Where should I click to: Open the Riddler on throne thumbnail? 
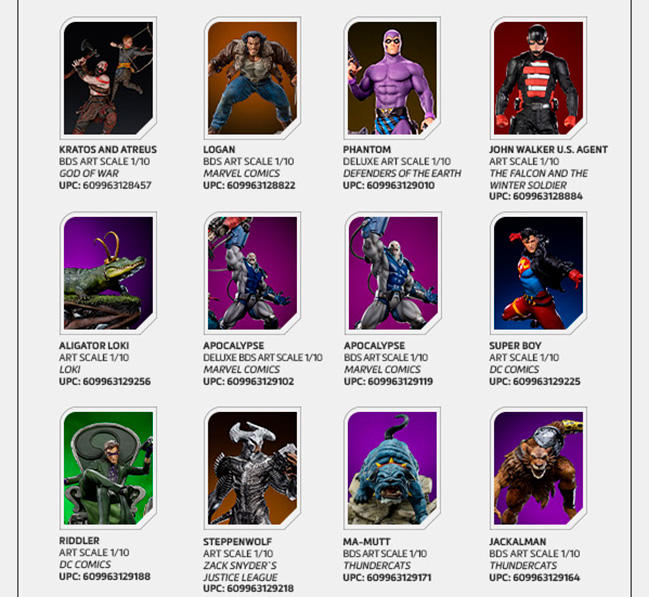pos(108,468)
